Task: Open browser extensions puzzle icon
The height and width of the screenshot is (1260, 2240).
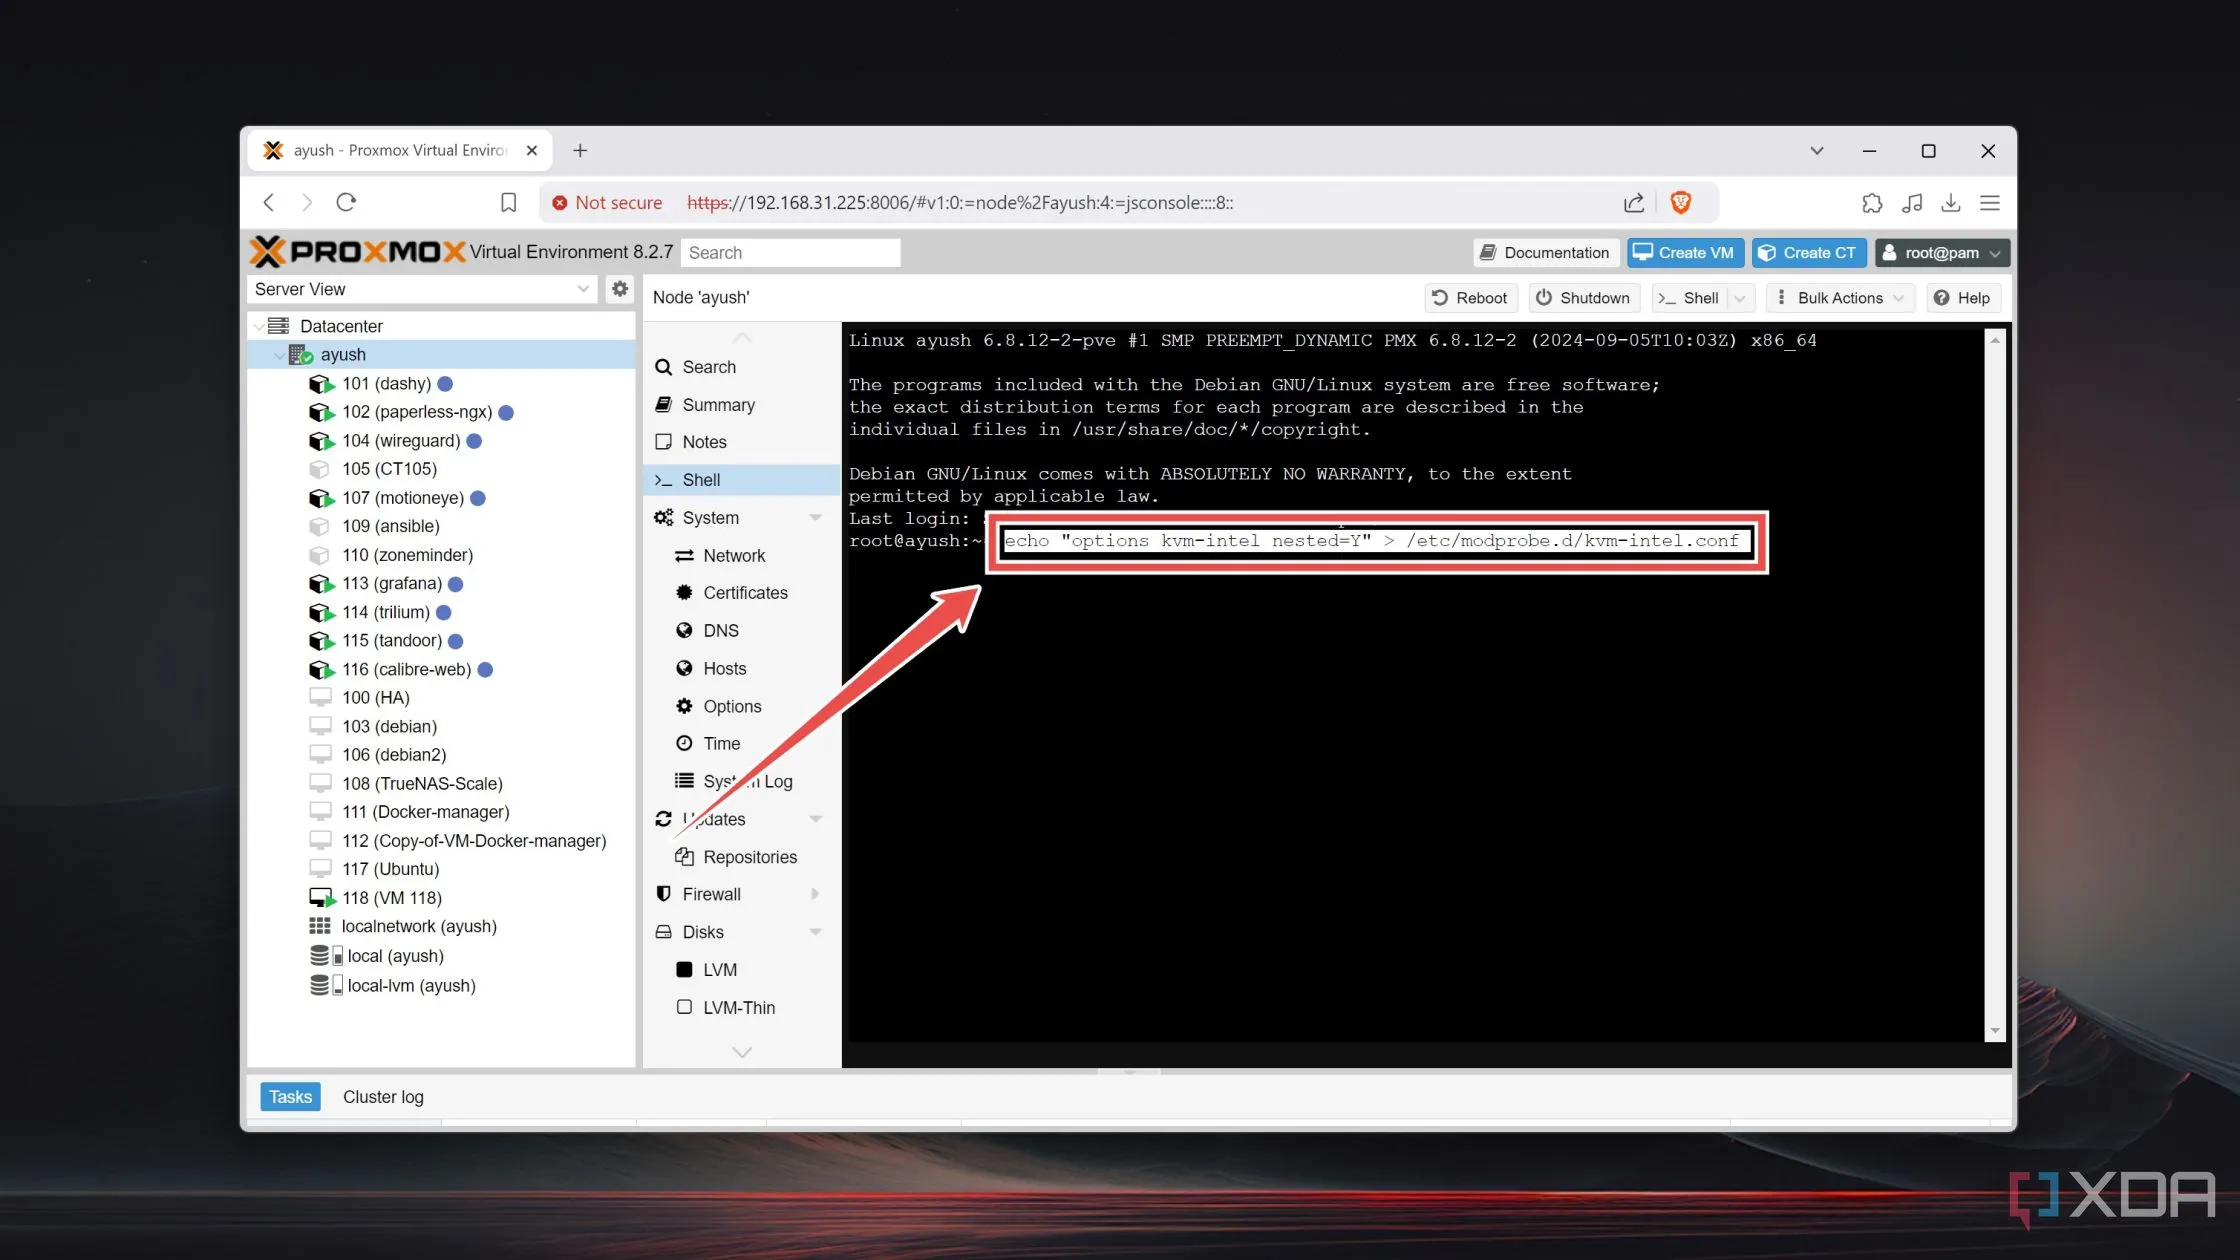Action: tap(1872, 203)
